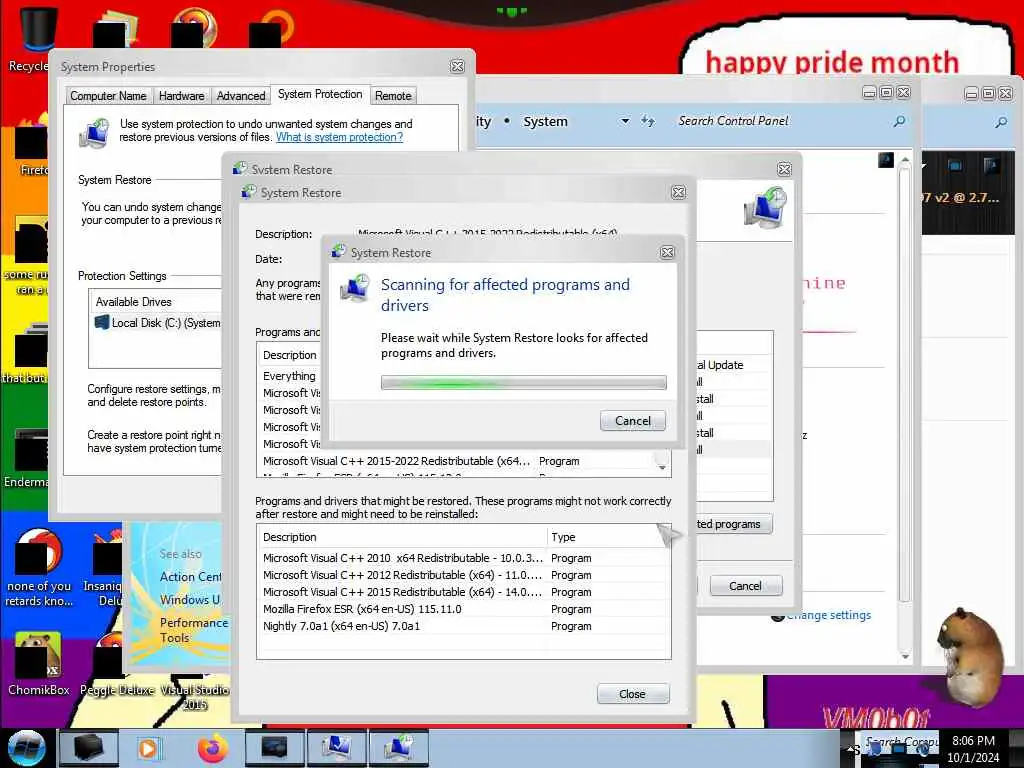1024x768 pixels.
Task: Click the black box taskbar icon
Action: click(88, 748)
